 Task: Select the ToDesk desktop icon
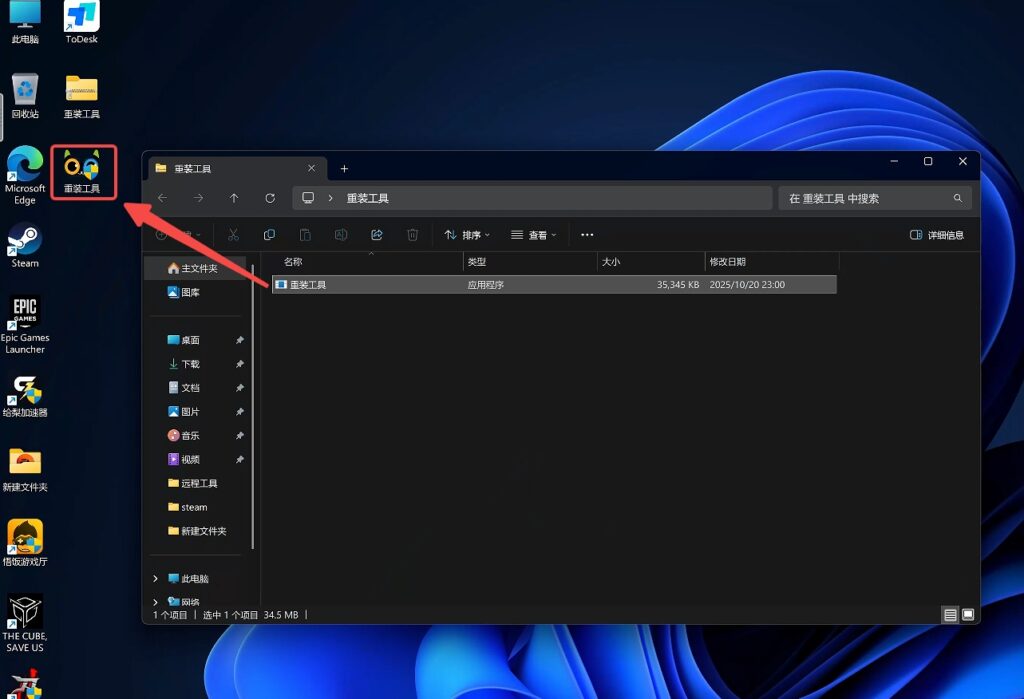(81, 22)
